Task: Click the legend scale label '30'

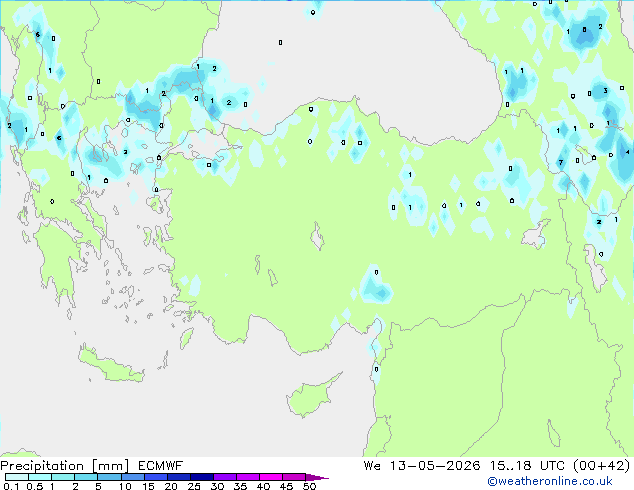Action: point(217,486)
